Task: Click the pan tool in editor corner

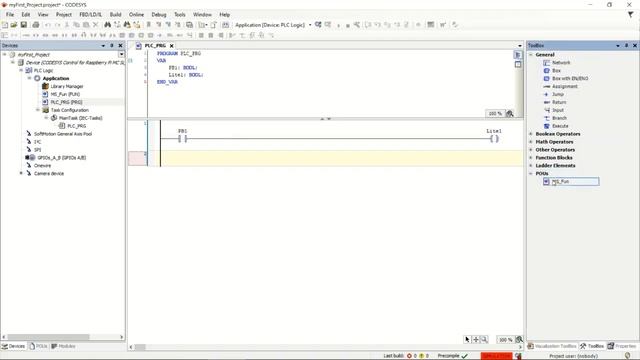Action: click(476, 339)
